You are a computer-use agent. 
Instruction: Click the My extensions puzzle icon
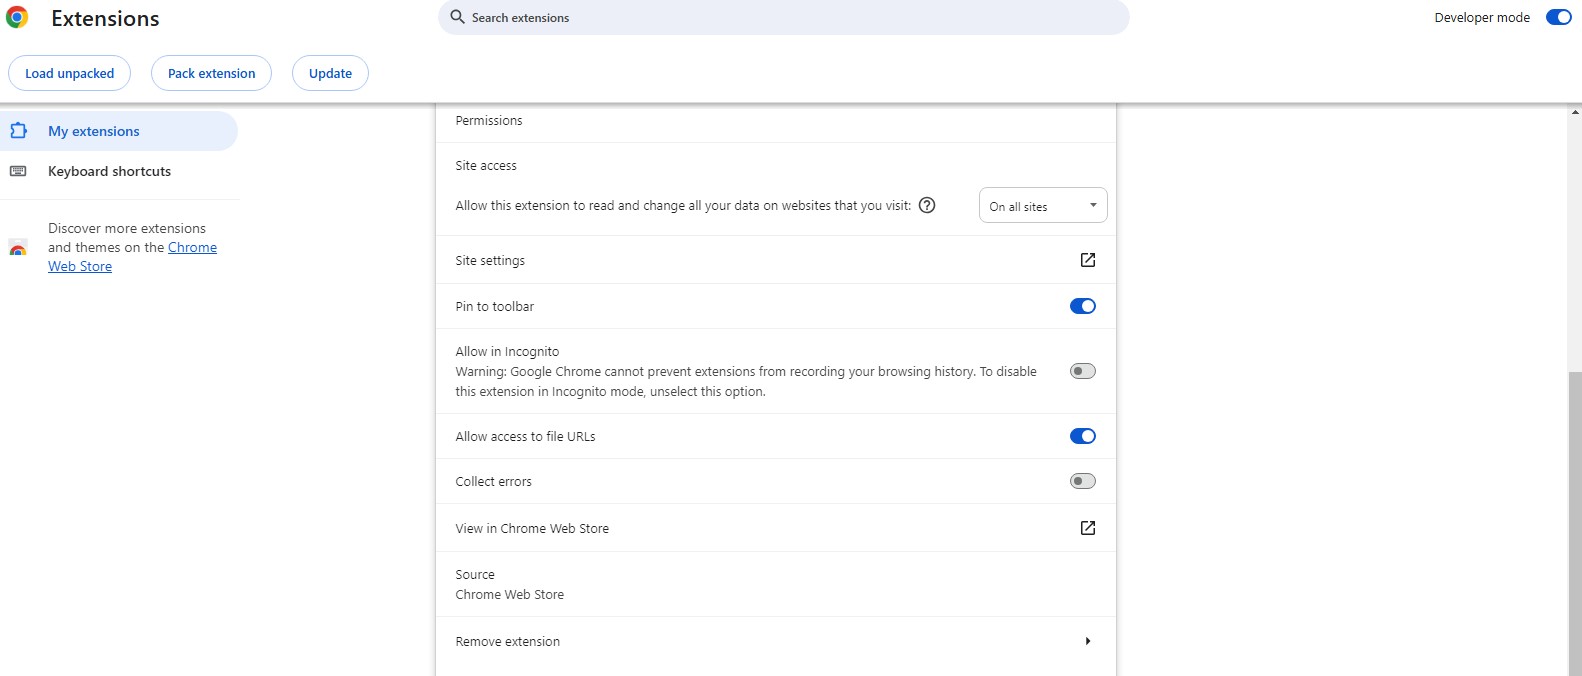(x=18, y=131)
